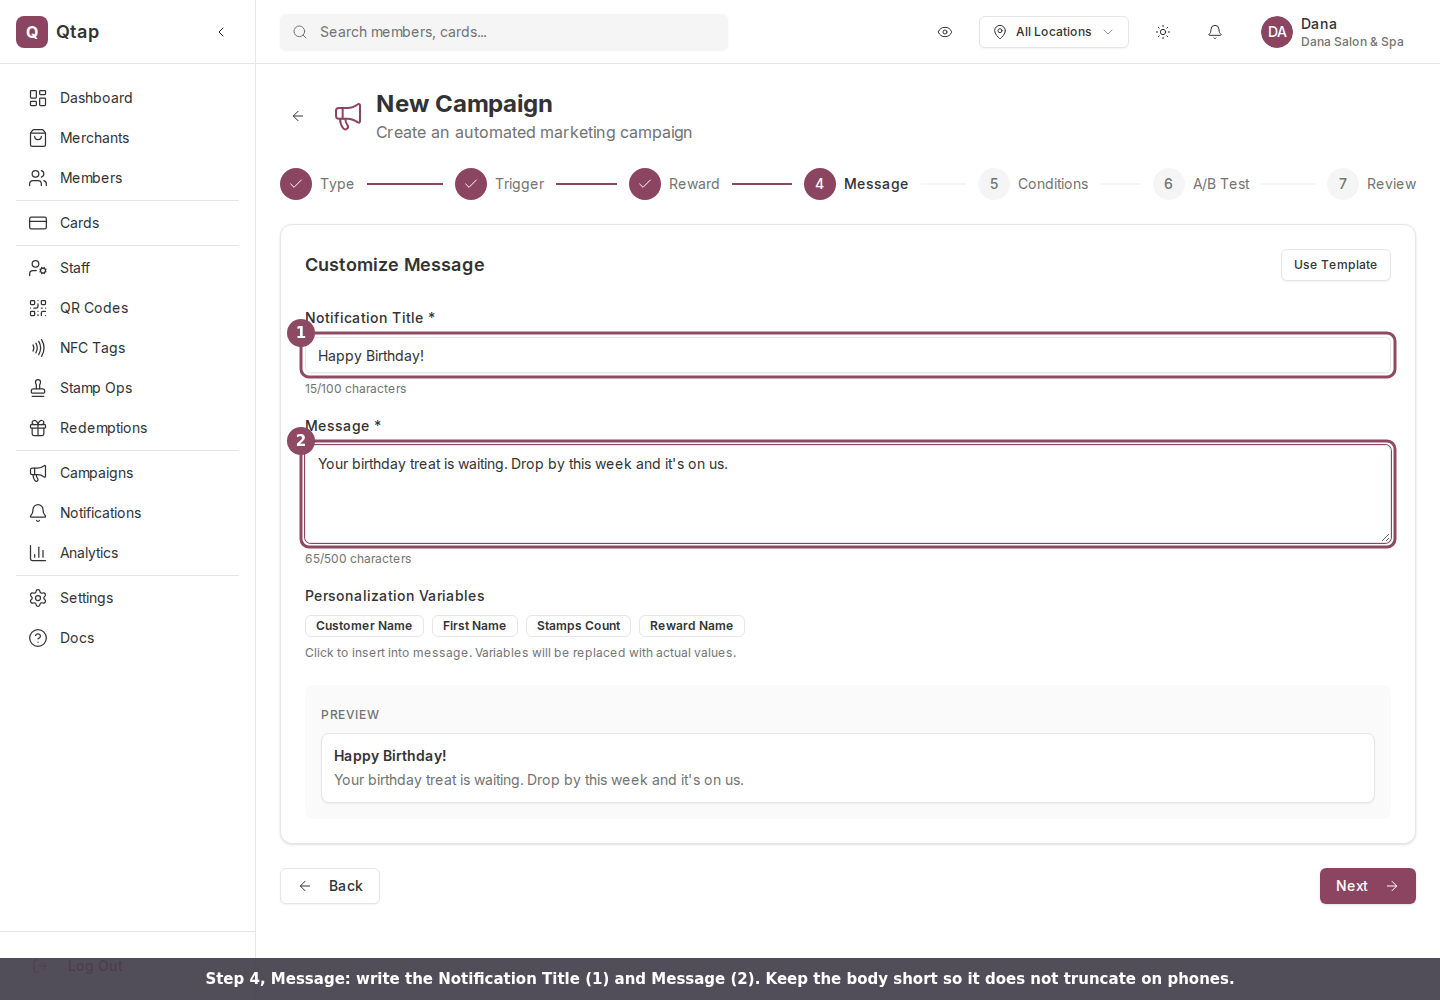Focus the Search members, cards field
Image resolution: width=1440 pixels, height=1000 pixels.
[x=504, y=32]
